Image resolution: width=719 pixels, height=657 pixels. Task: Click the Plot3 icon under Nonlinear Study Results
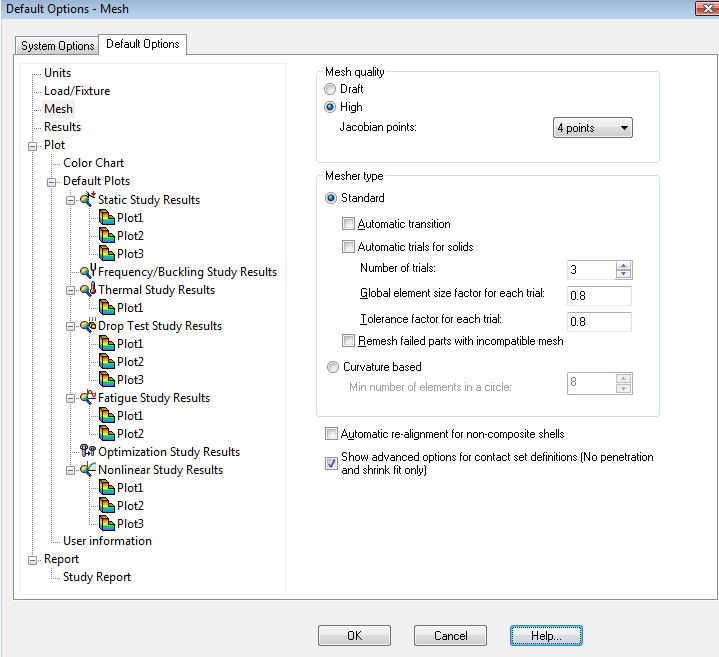pos(107,523)
